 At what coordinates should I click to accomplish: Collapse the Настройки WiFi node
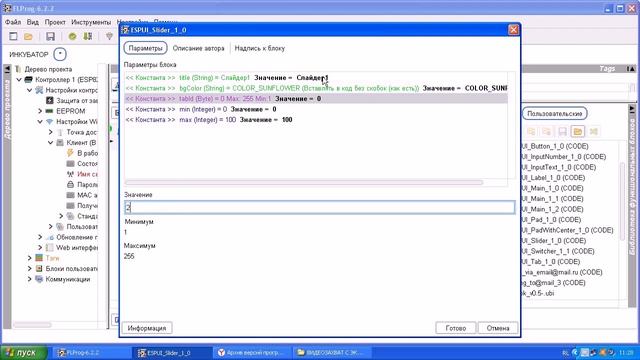[x=40, y=122]
